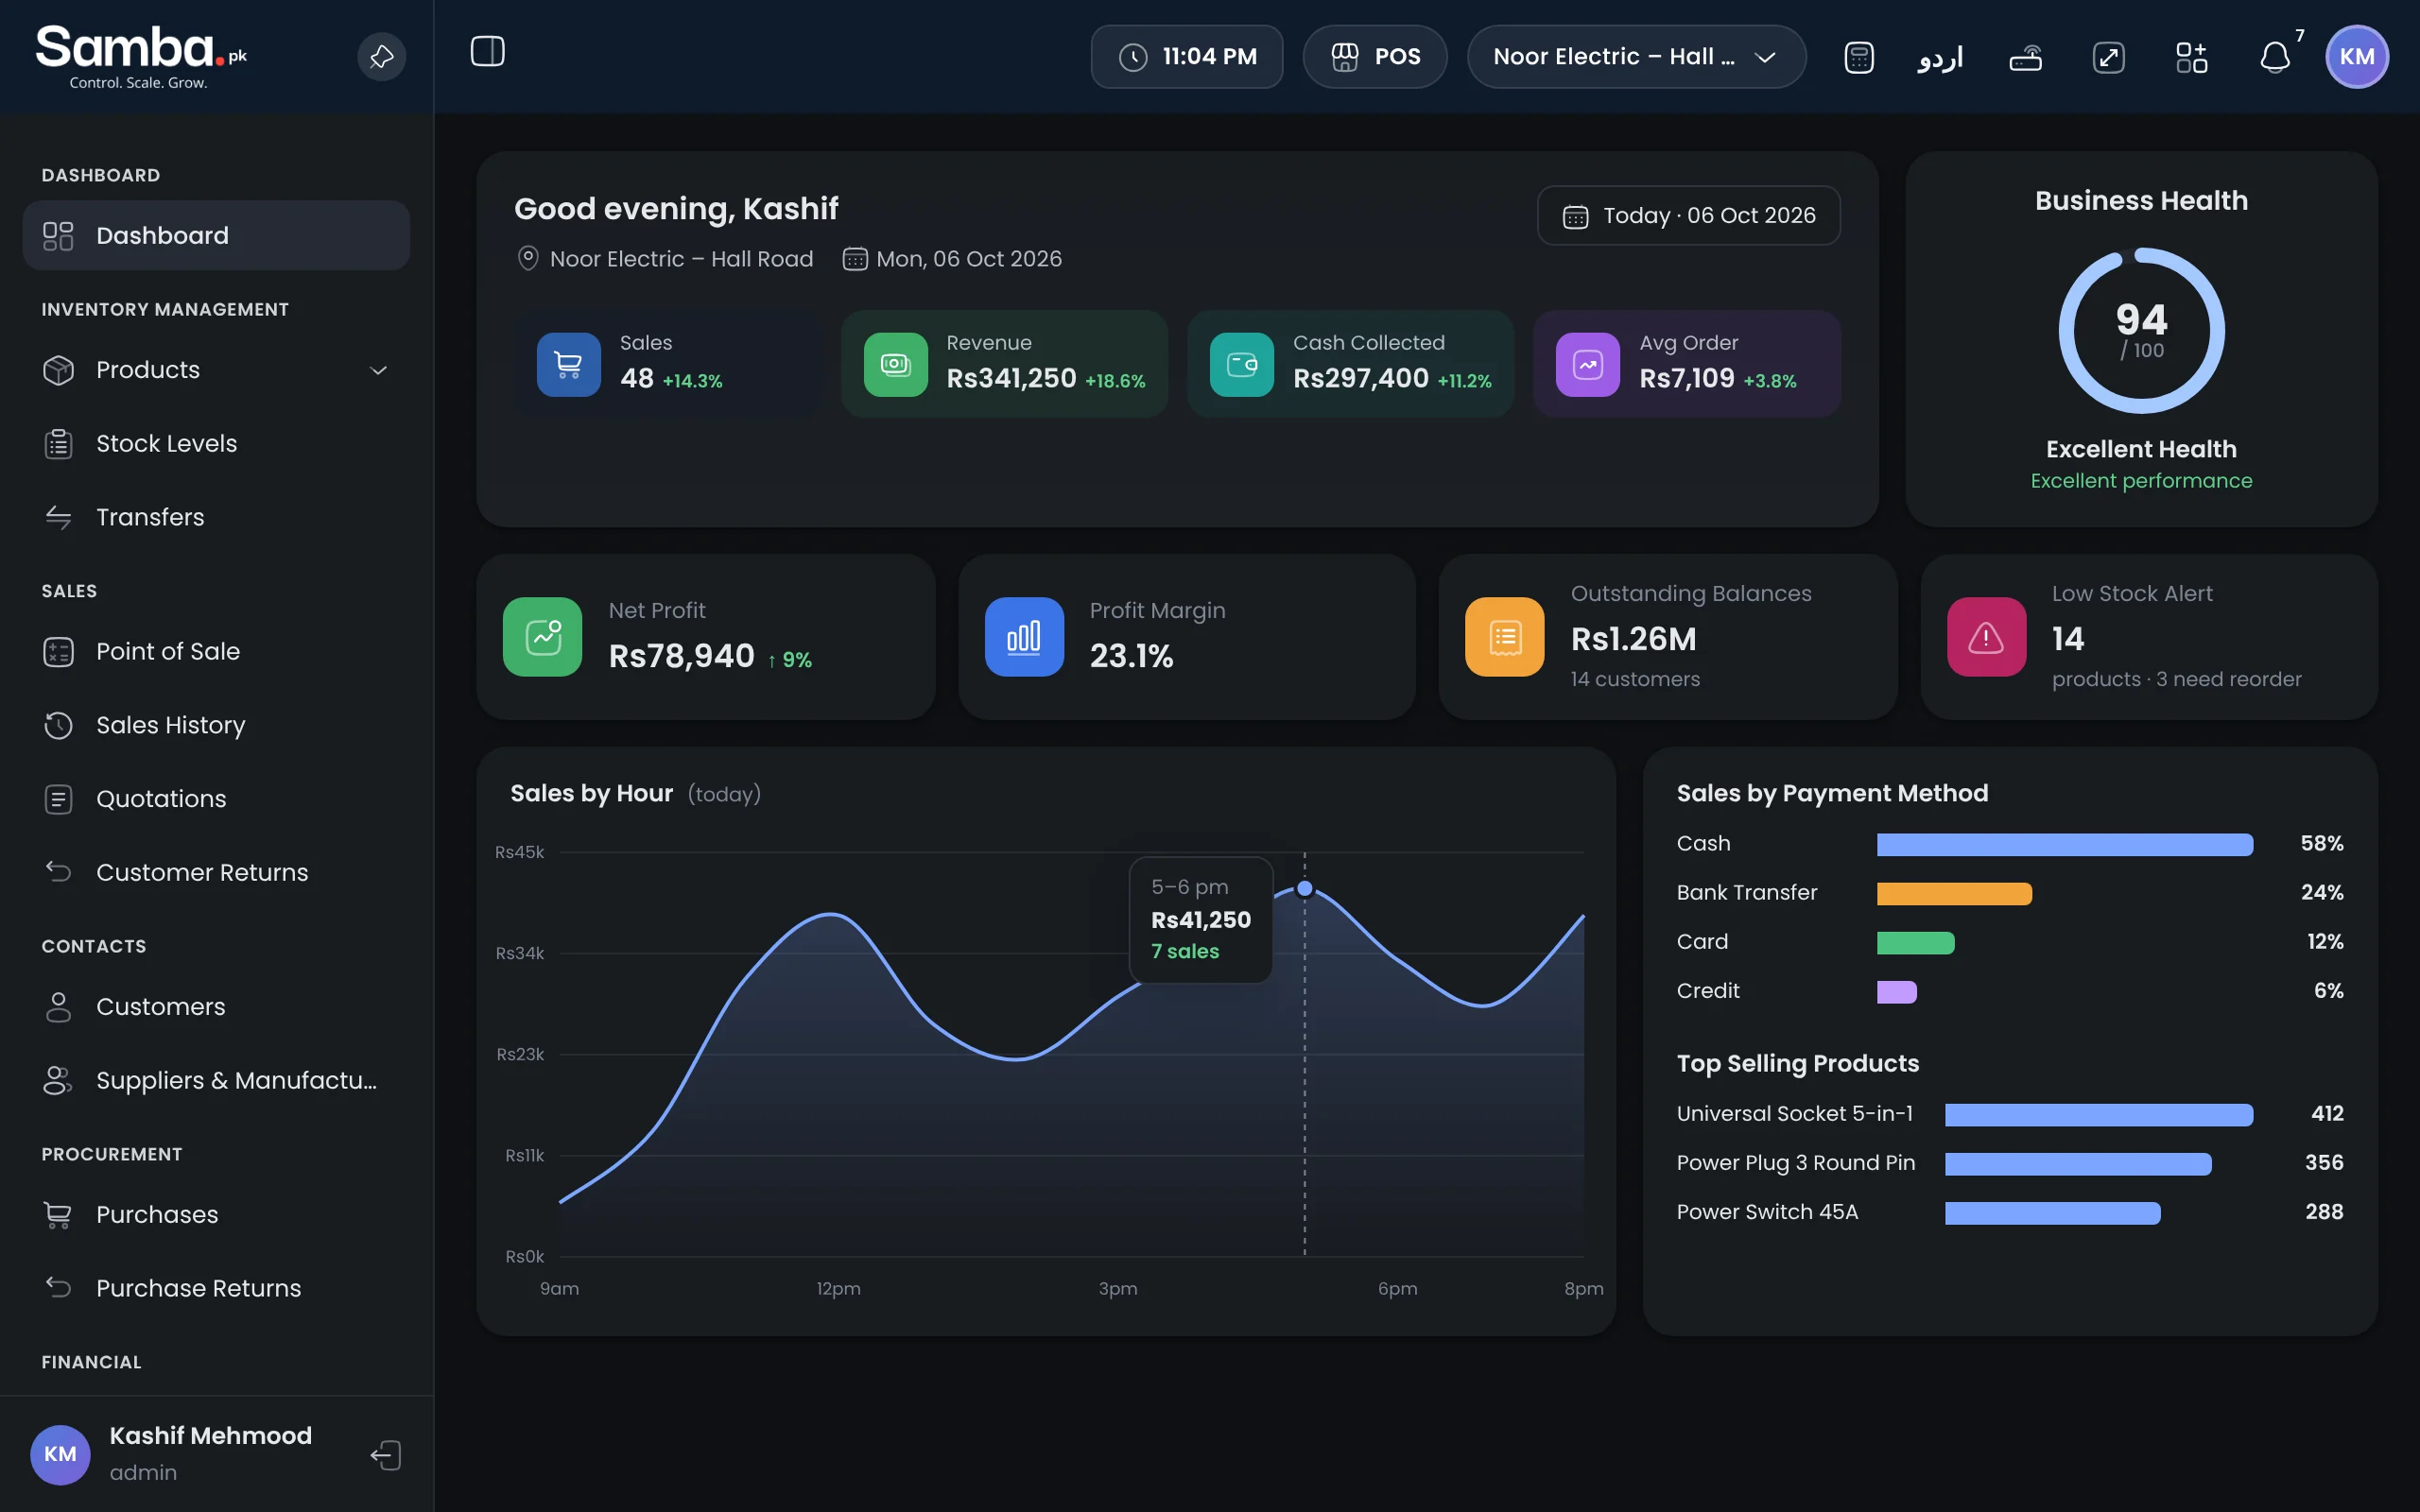The width and height of the screenshot is (2420, 1512).
Task: Click the '14 customers' text
Action: [x=1635, y=679]
